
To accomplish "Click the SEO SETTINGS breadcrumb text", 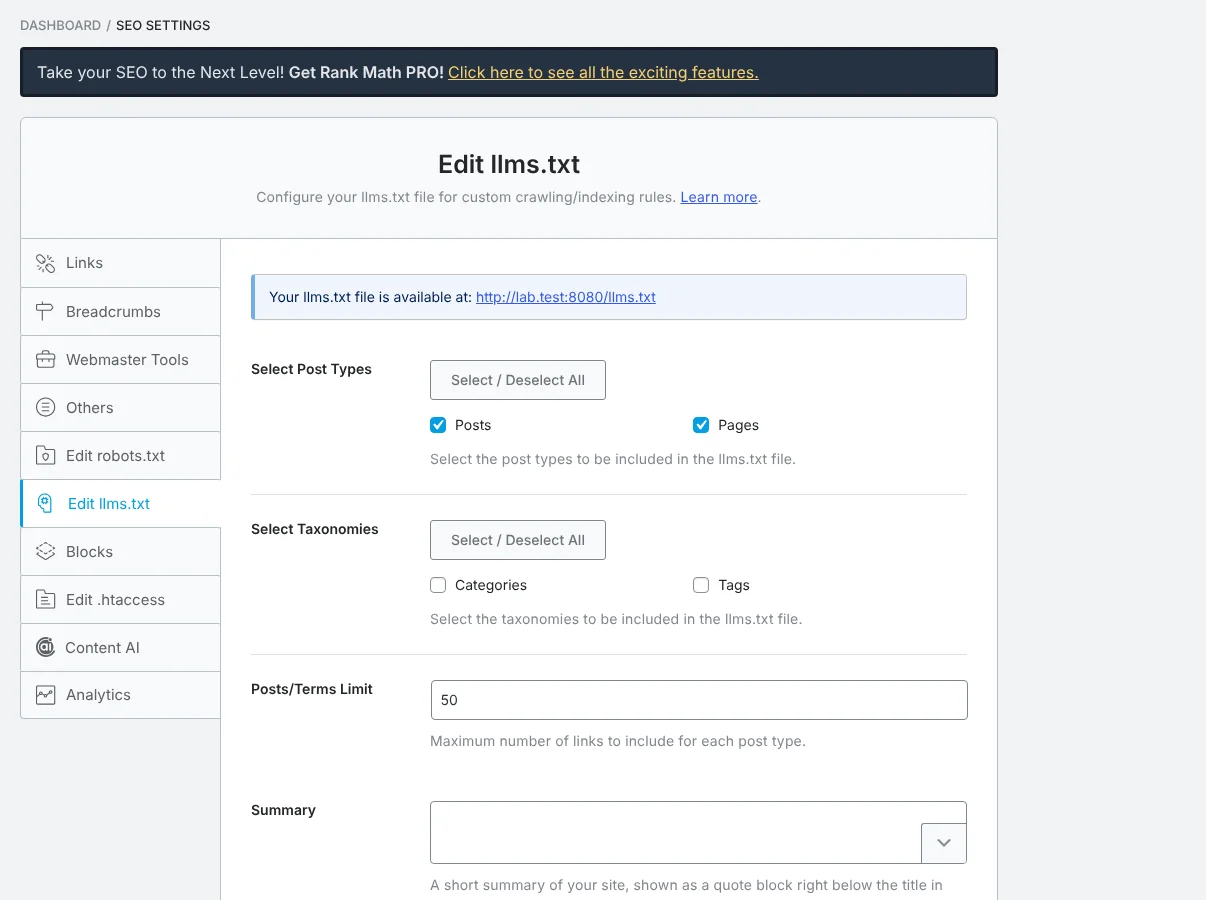I will pyautogui.click(x=163, y=25).
